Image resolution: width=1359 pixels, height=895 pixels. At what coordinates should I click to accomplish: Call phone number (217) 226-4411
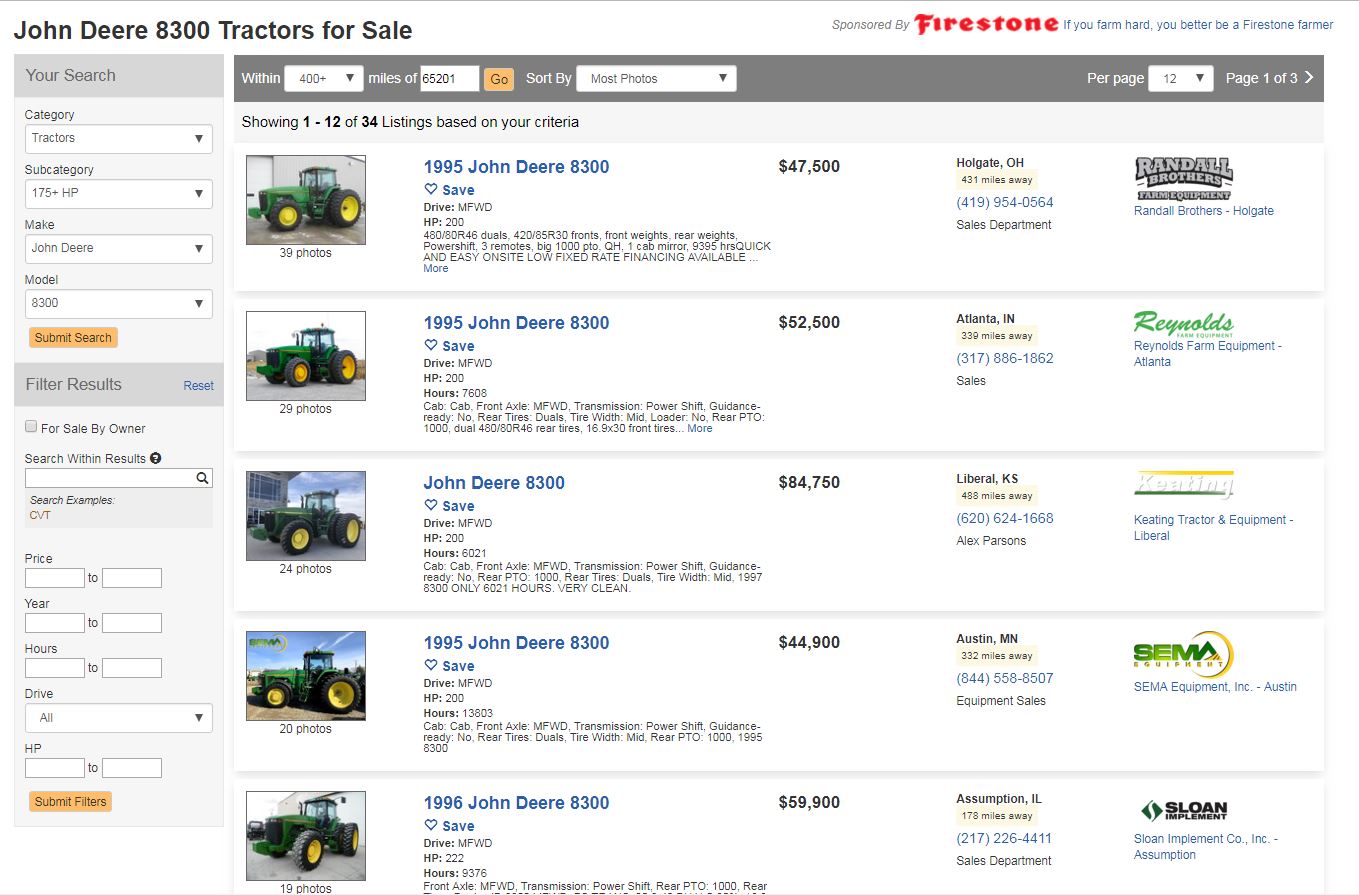1005,838
